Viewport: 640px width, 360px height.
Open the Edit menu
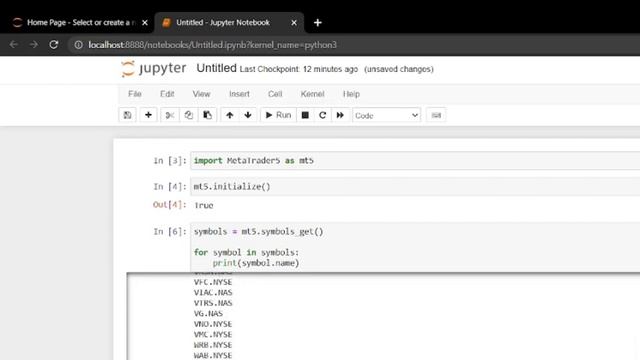(167, 94)
